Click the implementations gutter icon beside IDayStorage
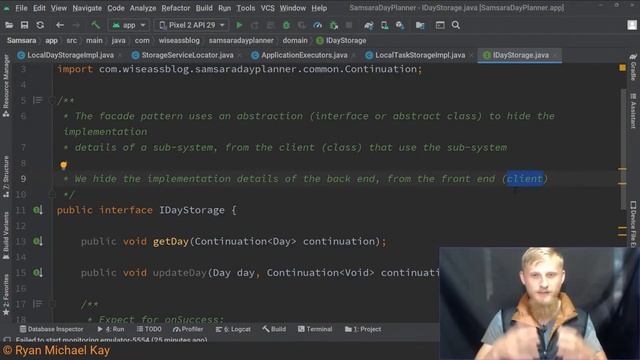Image resolution: width=640 pixels, height=360 pixels. tap(38, 210)
